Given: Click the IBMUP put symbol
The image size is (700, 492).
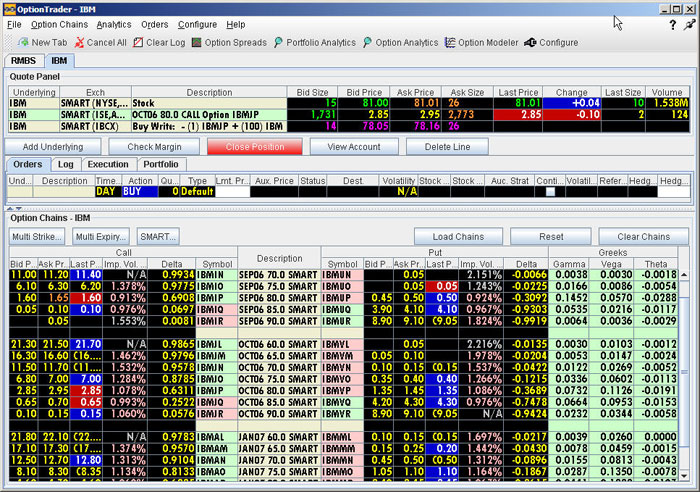Looking at the screenshot, I should 342,298.
